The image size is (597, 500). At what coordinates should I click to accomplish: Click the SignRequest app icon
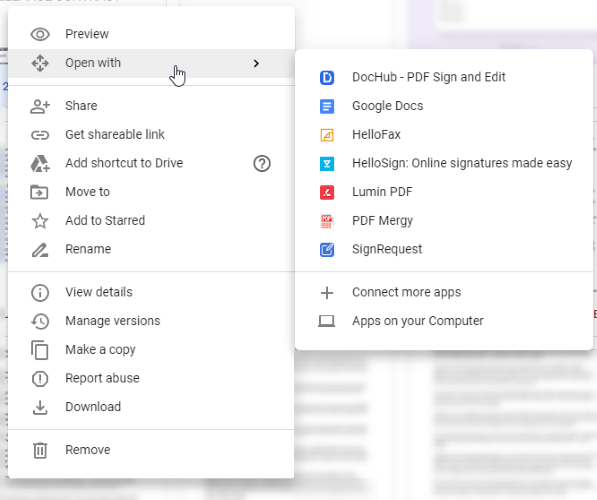327,250
